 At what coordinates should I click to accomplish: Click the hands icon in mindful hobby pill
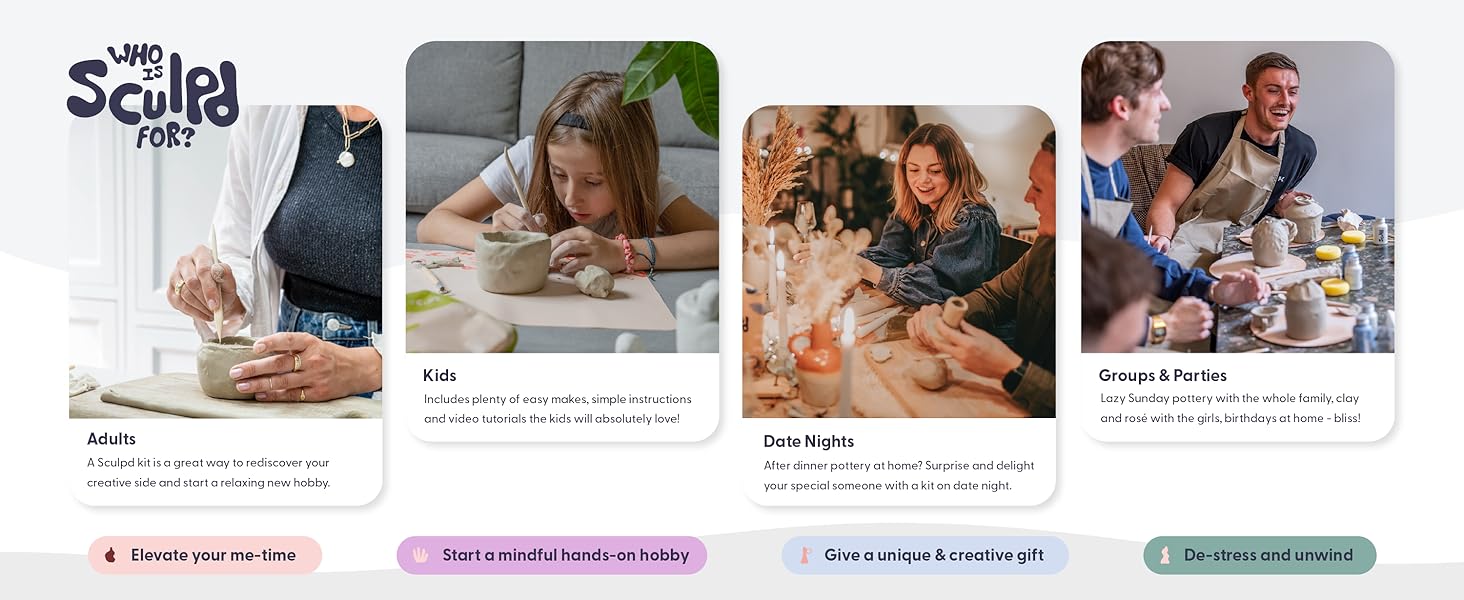tap(421, 555)
